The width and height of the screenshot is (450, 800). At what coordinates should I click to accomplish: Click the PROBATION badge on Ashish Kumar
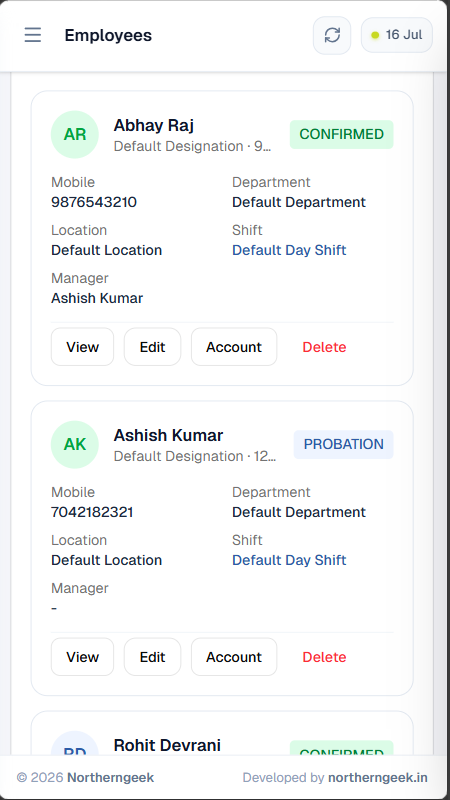click(343, 444)
